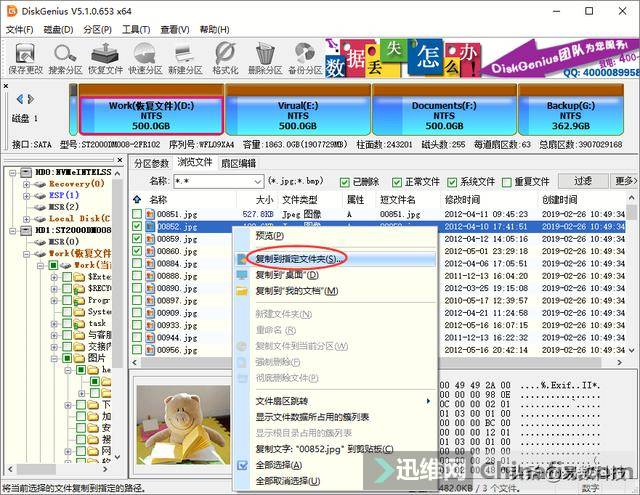Click the Format partition icon
640x495 pixels.
point(225,56)
